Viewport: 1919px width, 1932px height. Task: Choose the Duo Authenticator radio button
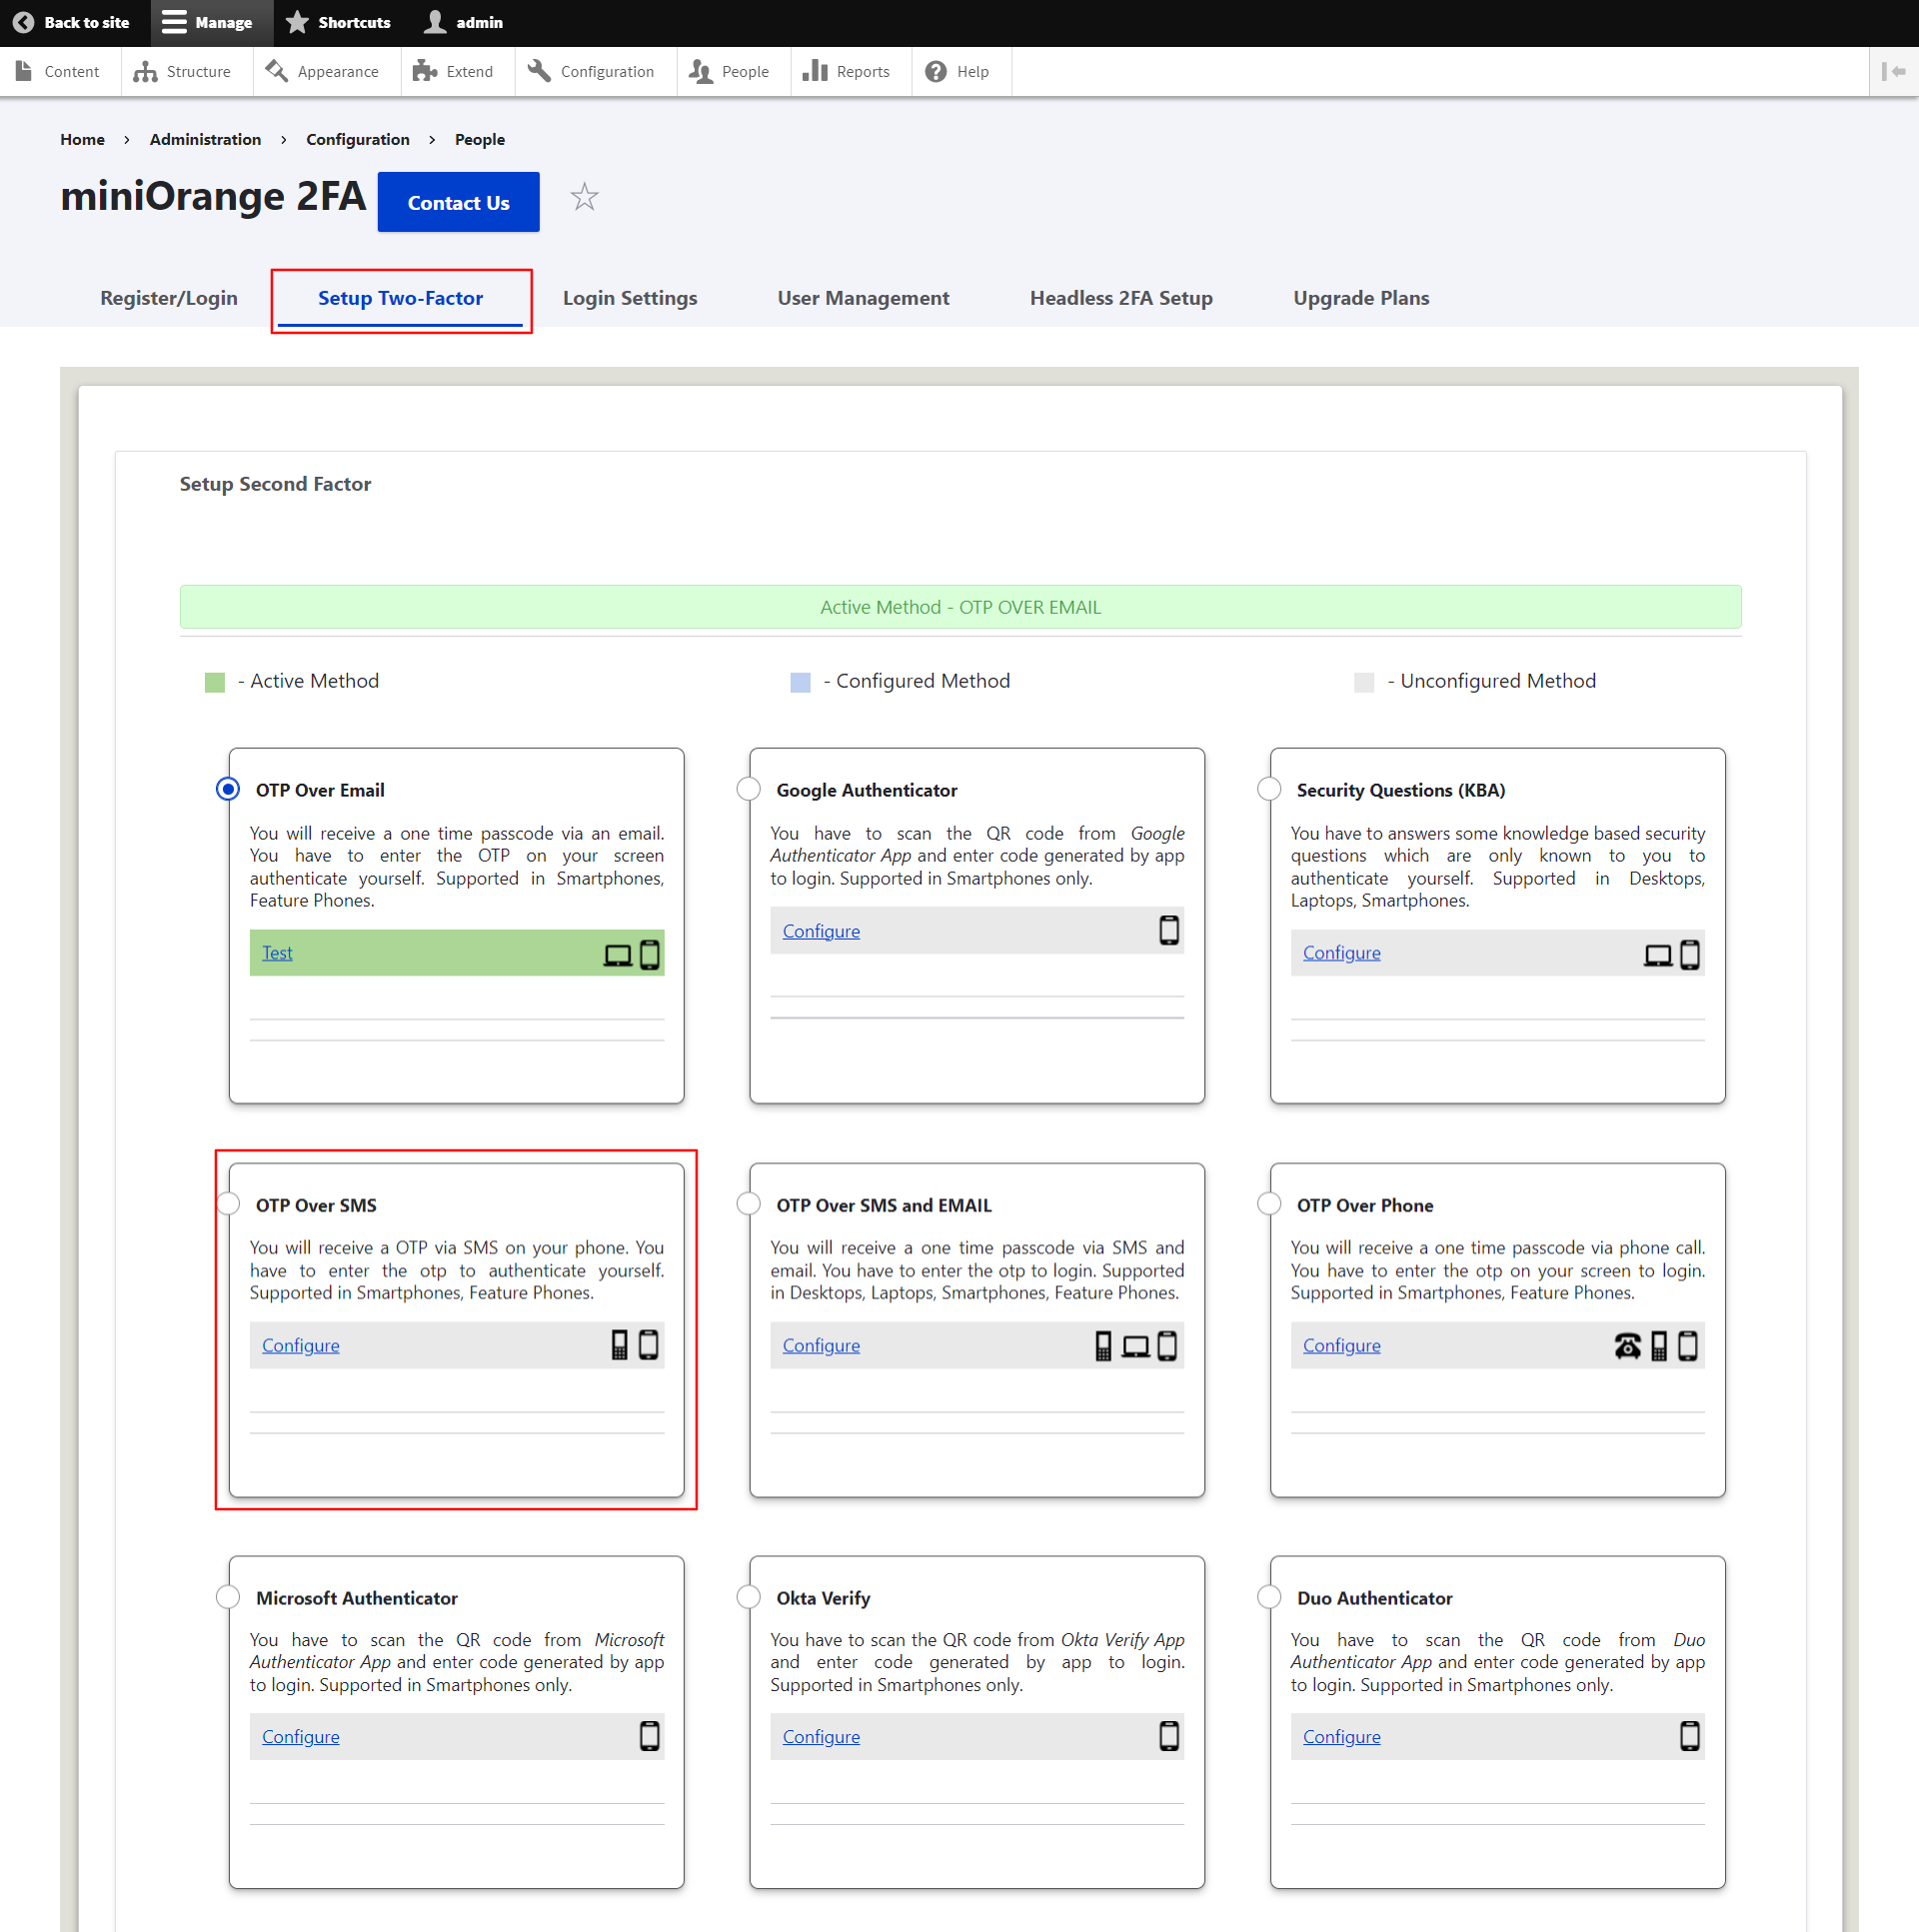click(1269, 1597)
